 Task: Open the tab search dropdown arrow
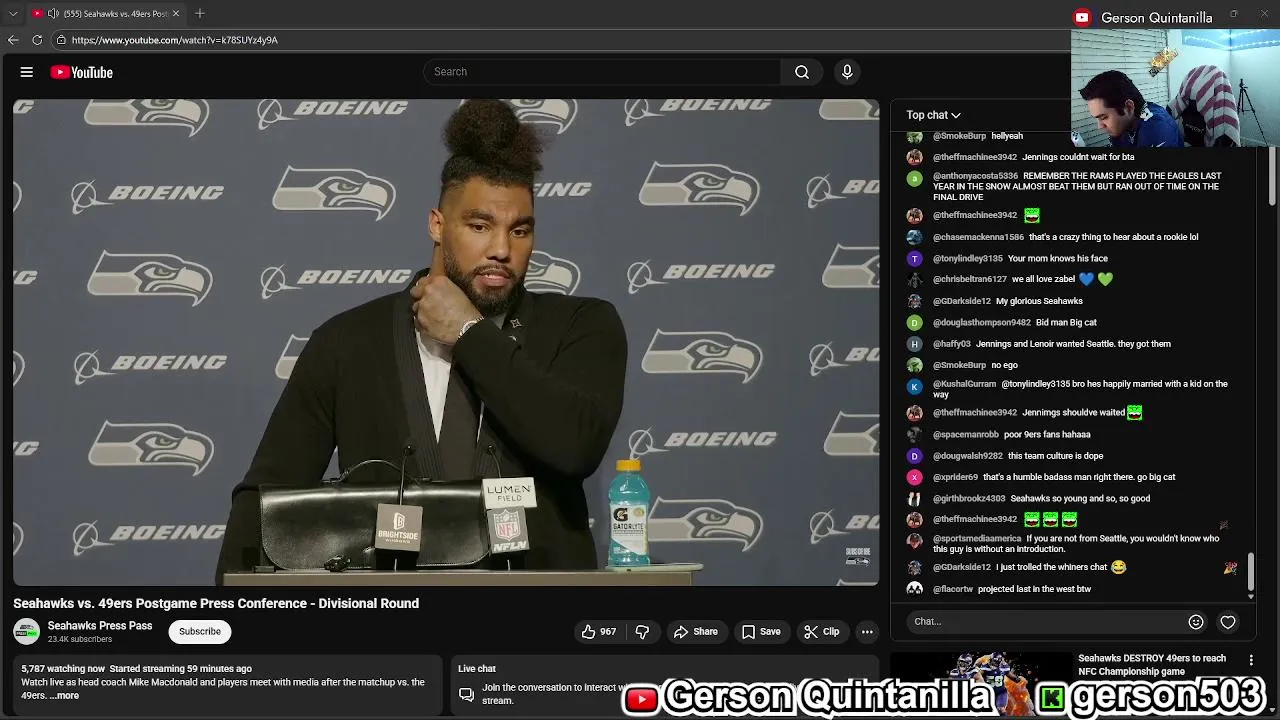pyautogui.click(x=13, y=13)
